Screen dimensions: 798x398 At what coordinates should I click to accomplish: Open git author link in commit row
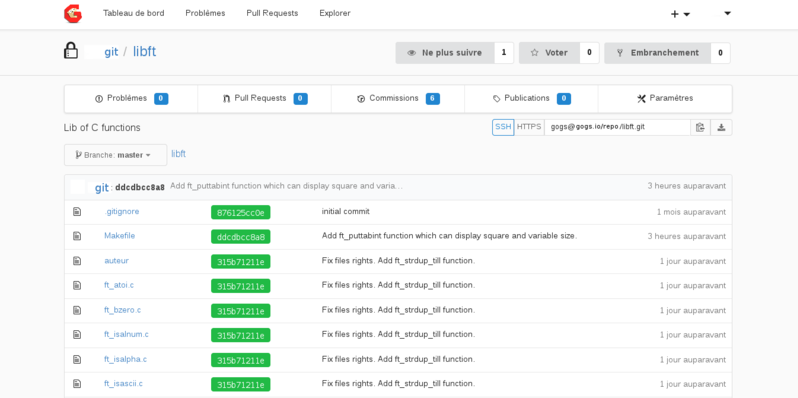(x=102, y=188)
